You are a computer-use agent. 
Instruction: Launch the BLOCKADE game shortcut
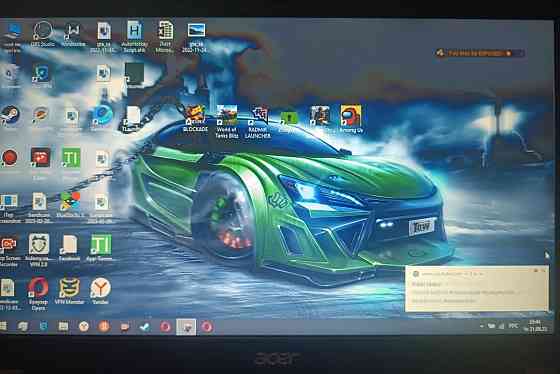click(195, 119)
